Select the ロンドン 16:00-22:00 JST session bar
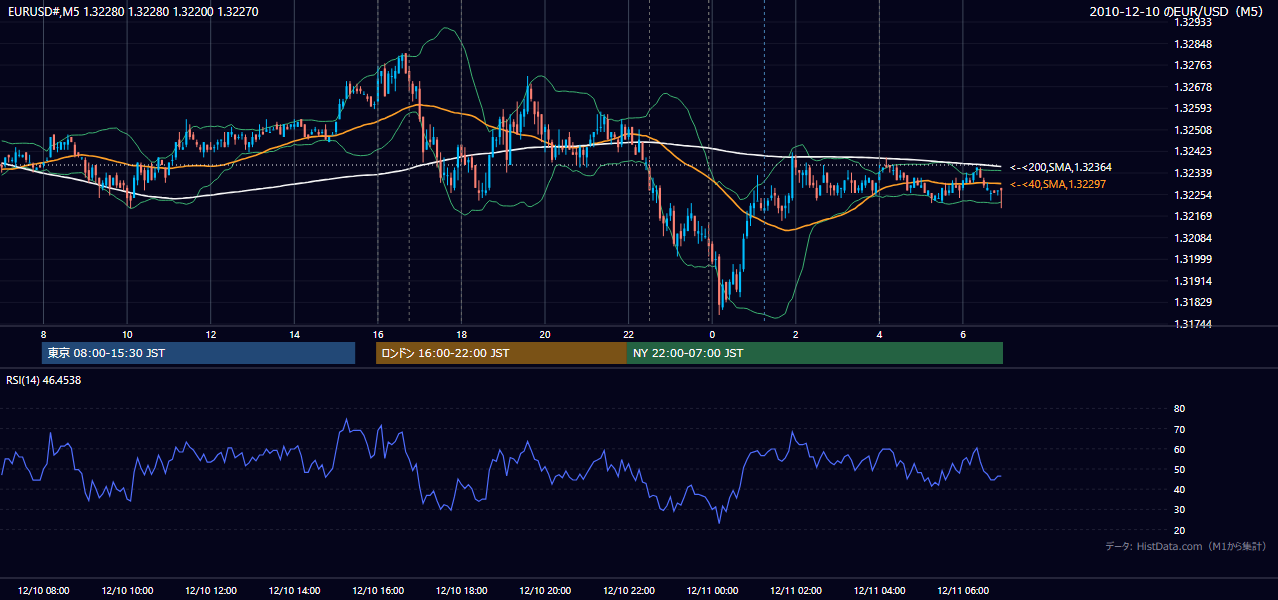The image size is (1278, 600). coord(501,353)
